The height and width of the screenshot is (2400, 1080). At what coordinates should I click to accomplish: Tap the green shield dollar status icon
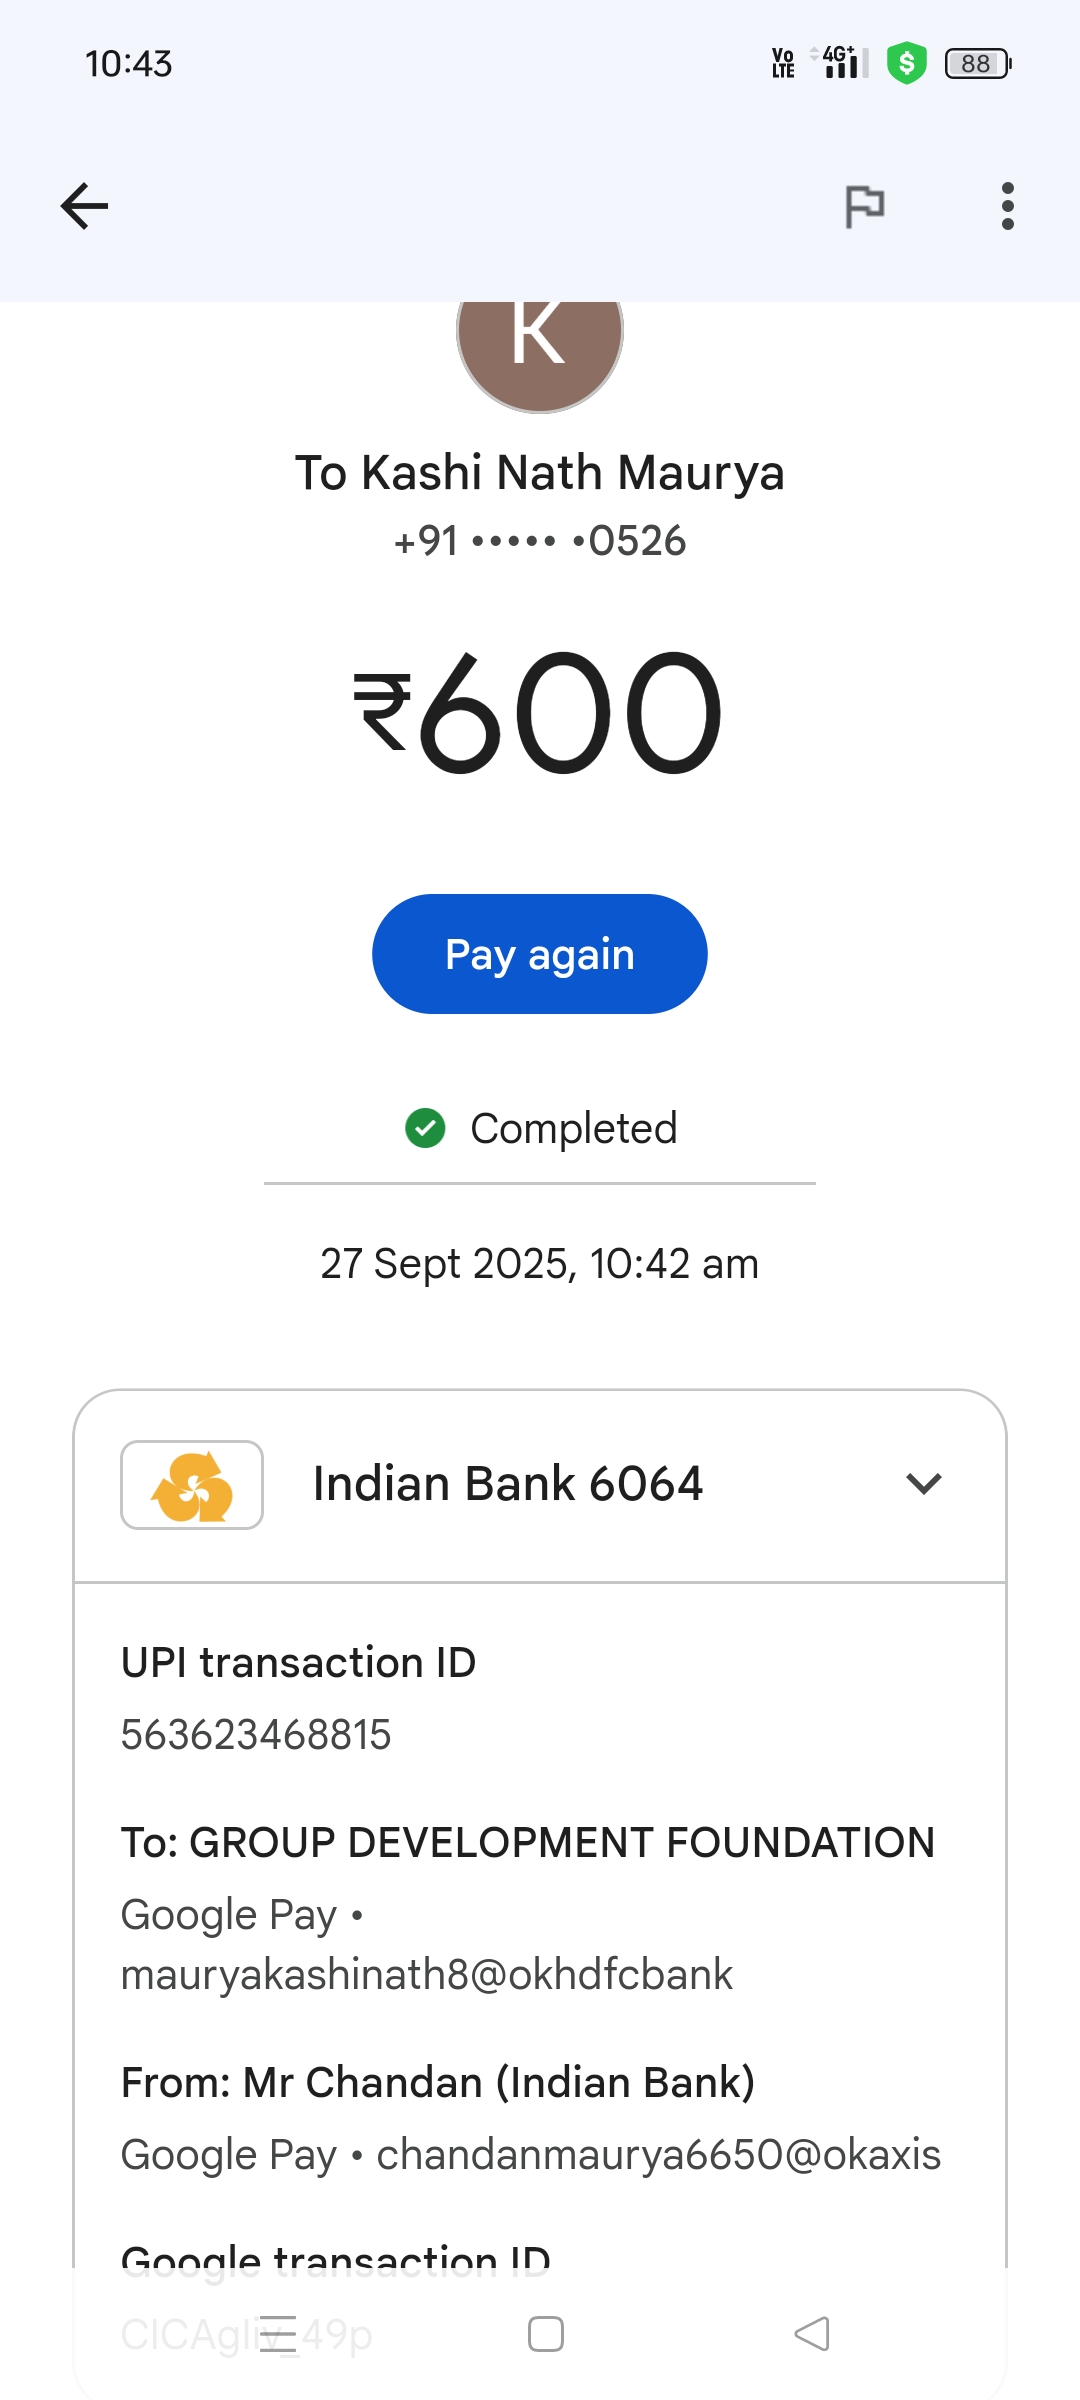(x=907, y=64)
